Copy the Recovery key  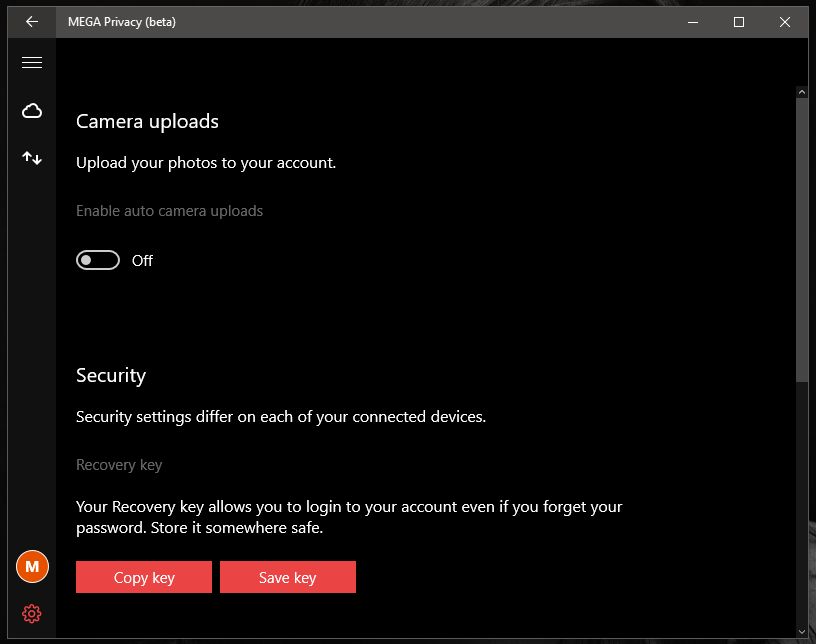[144, 577]
